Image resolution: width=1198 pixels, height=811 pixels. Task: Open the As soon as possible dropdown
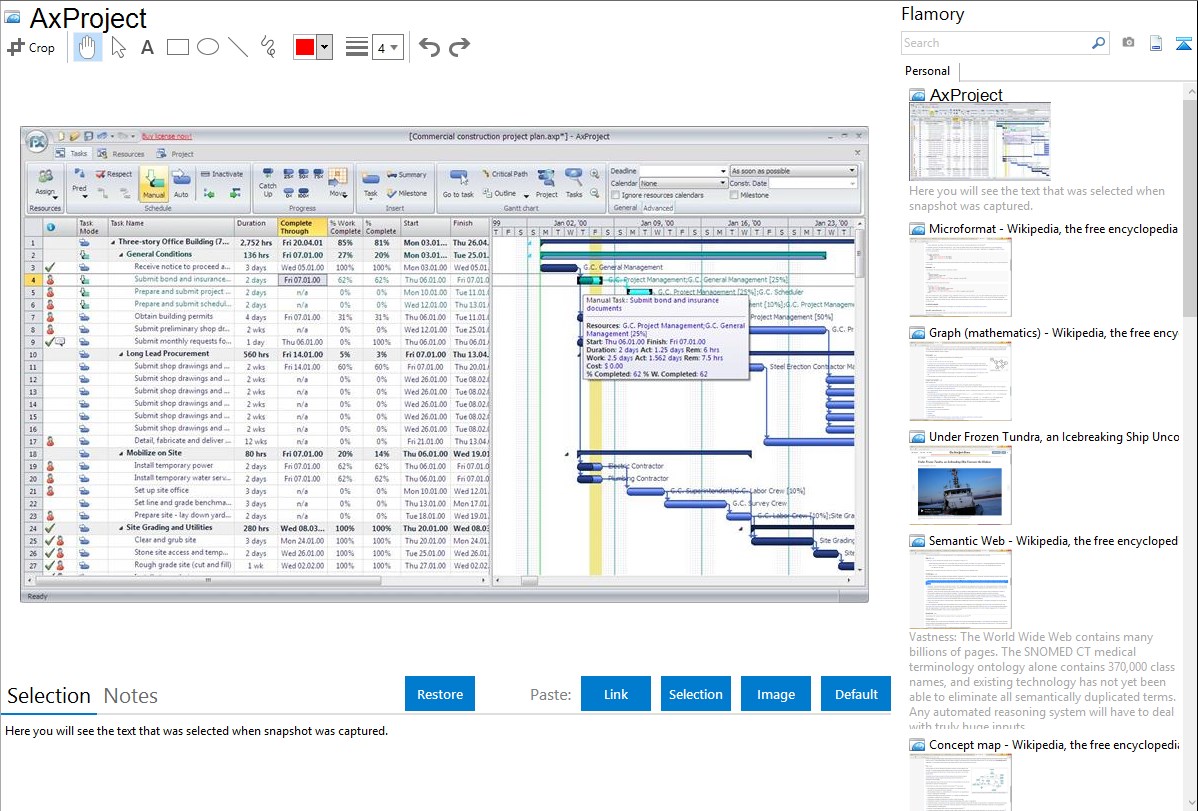point(793,170)
